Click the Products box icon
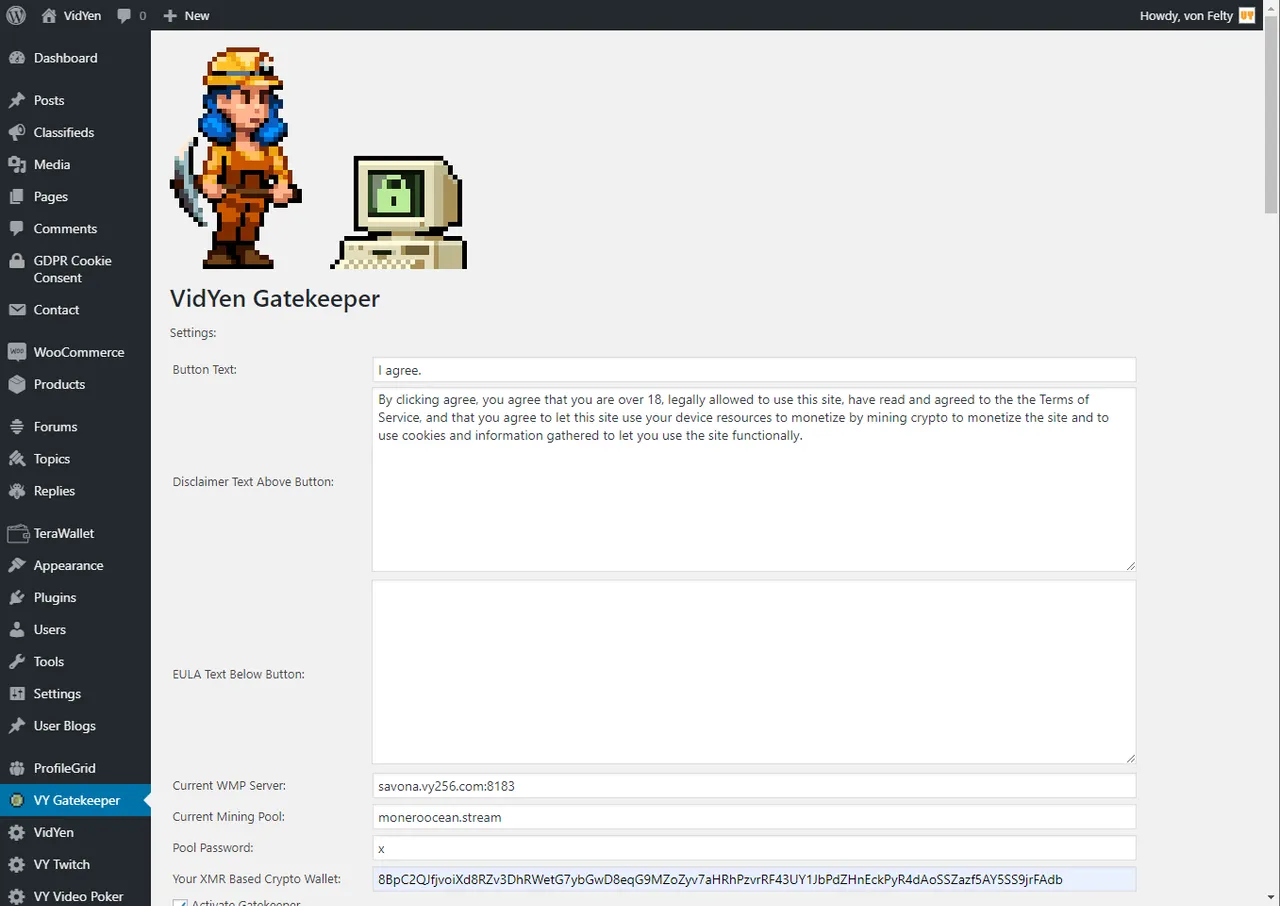Image resolution: width=1280 pixels, height=906 pixels. (x=16, y=384)
